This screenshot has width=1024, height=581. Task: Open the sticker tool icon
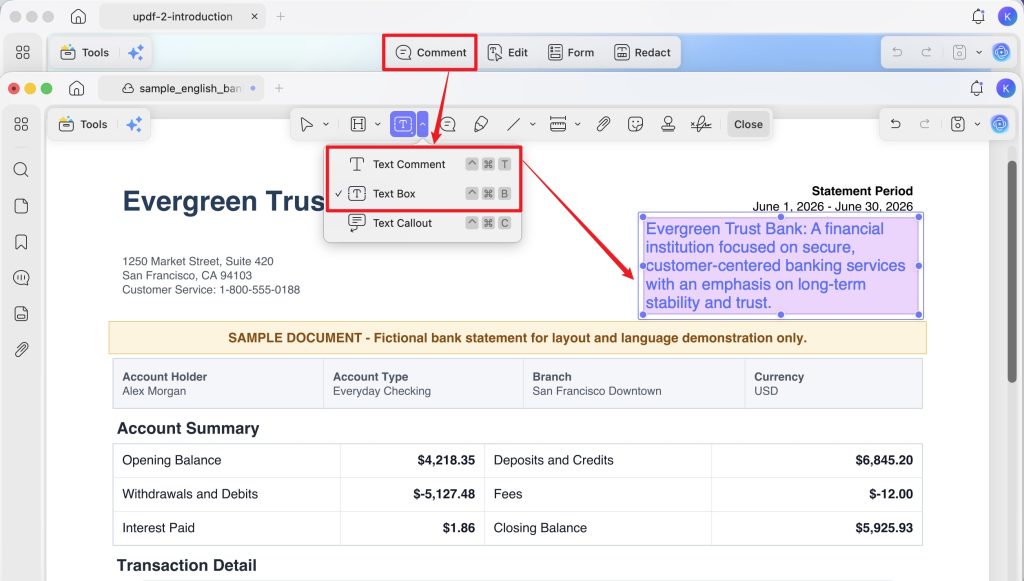tap(635, 124)
